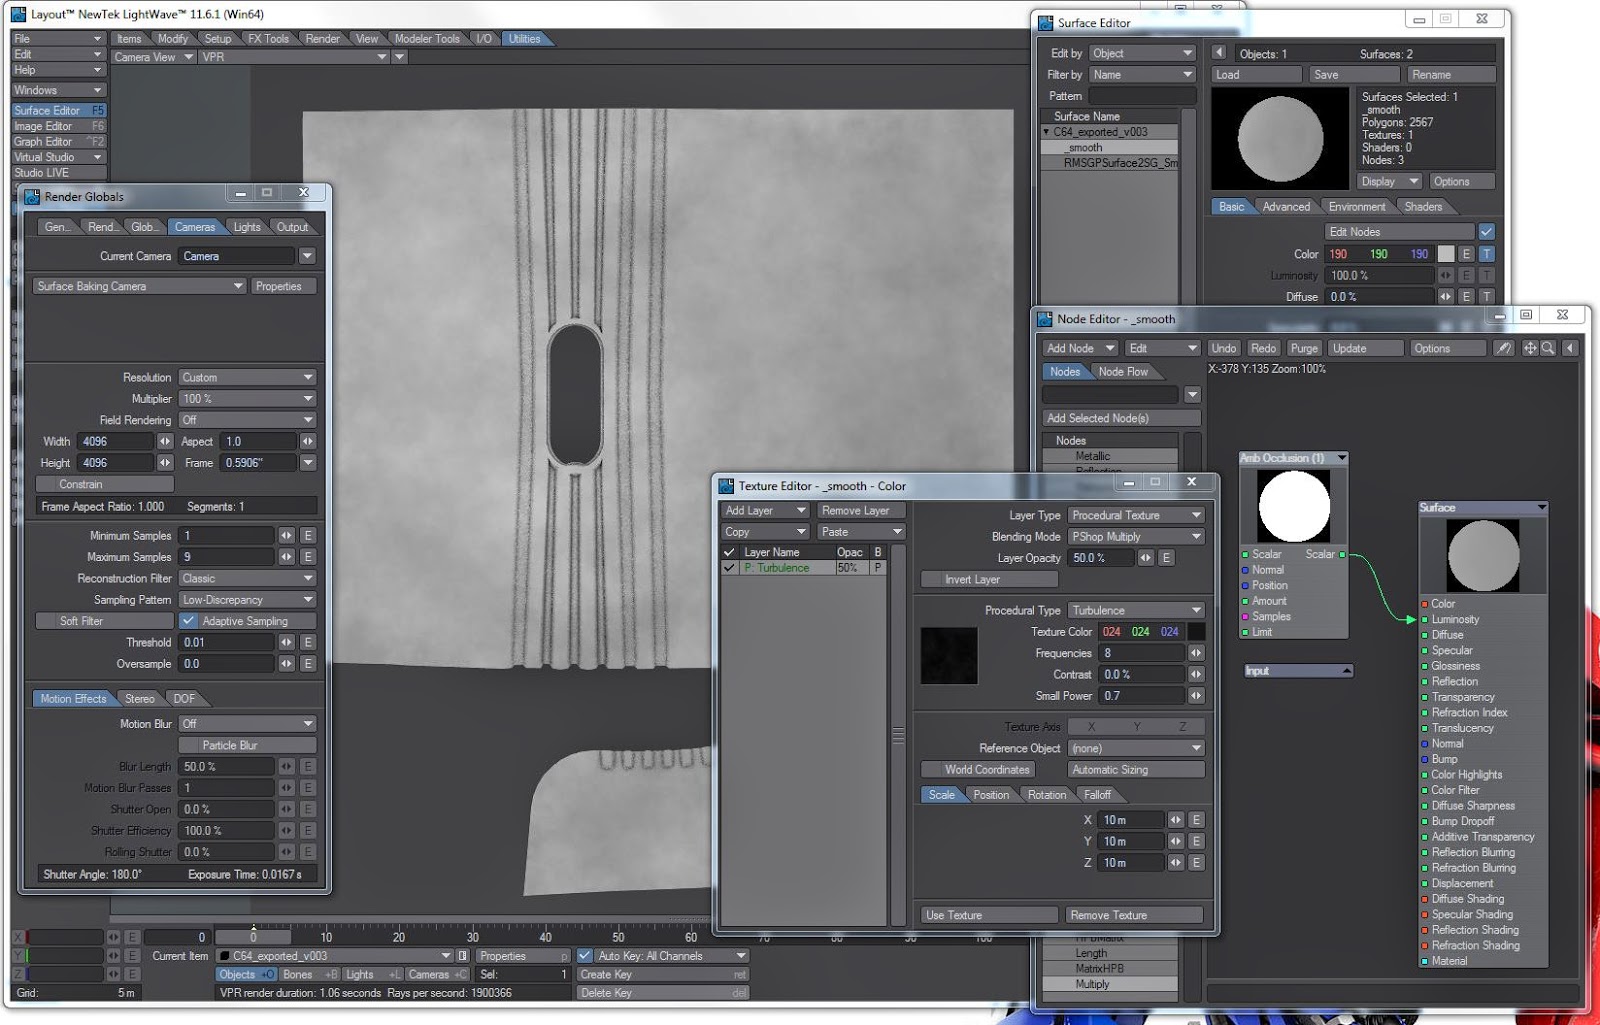Switch to the Node Flow tab
This screenshot has height=1025, width=1600.
click(x=1123, y=372)
